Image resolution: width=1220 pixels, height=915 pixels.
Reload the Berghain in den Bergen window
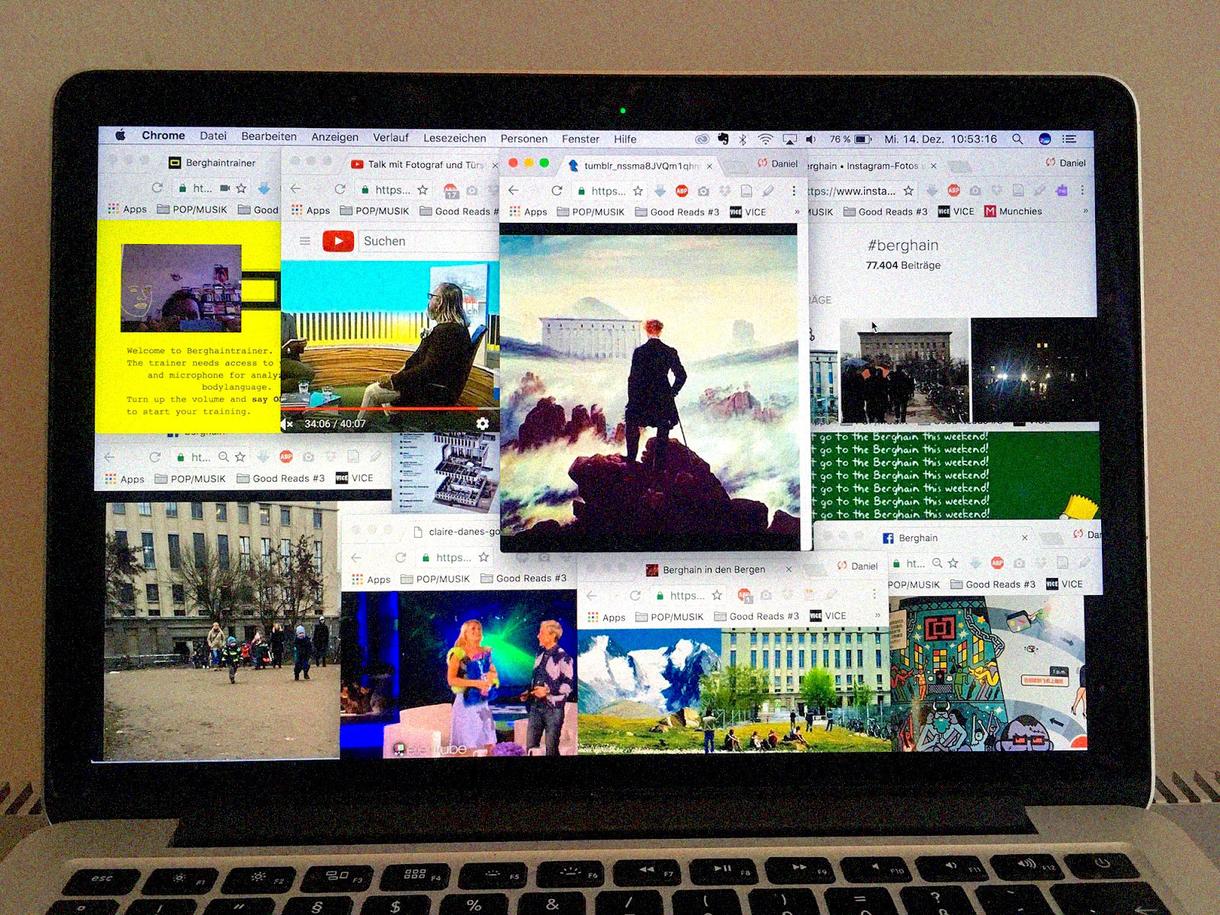point(635,595)
